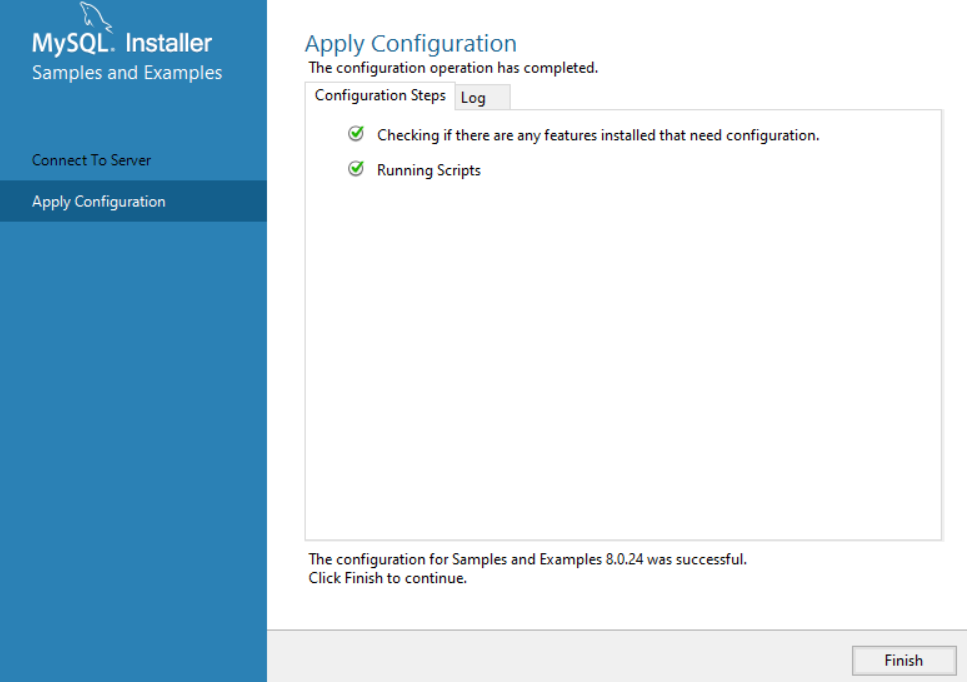The height and width of the screenshot is (682, 967).
Task: Go to Connect To Server step
Action: [x=91, y=160]
